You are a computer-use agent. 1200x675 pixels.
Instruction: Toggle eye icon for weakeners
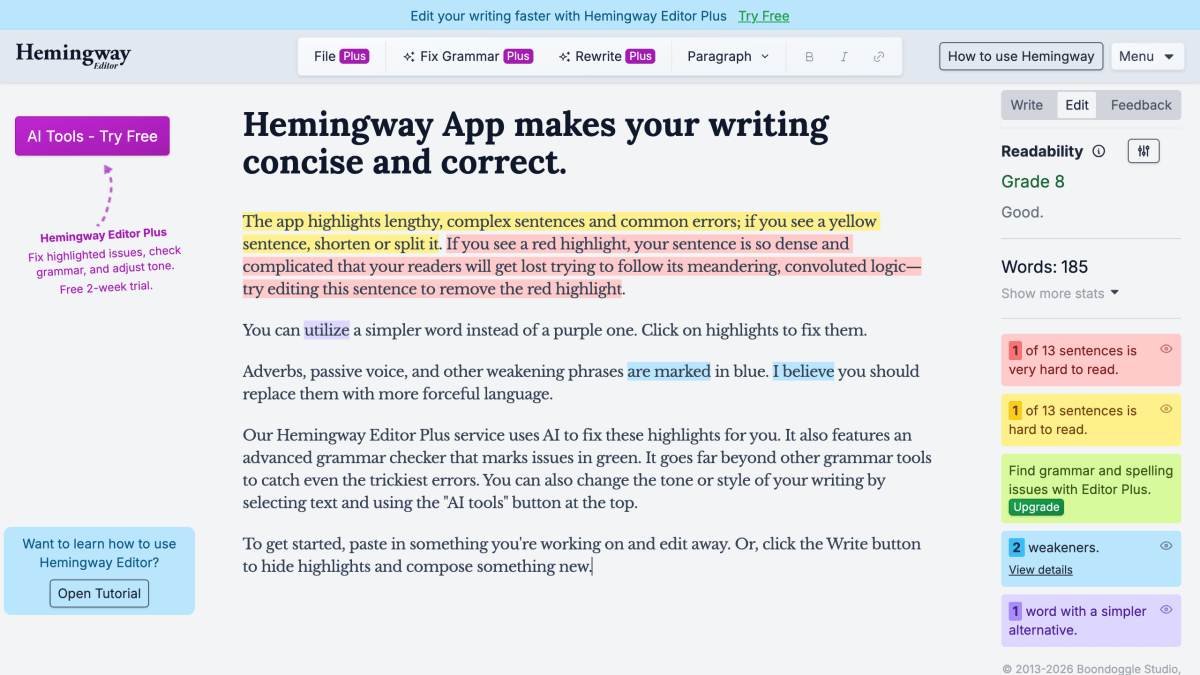point(1166,546)
